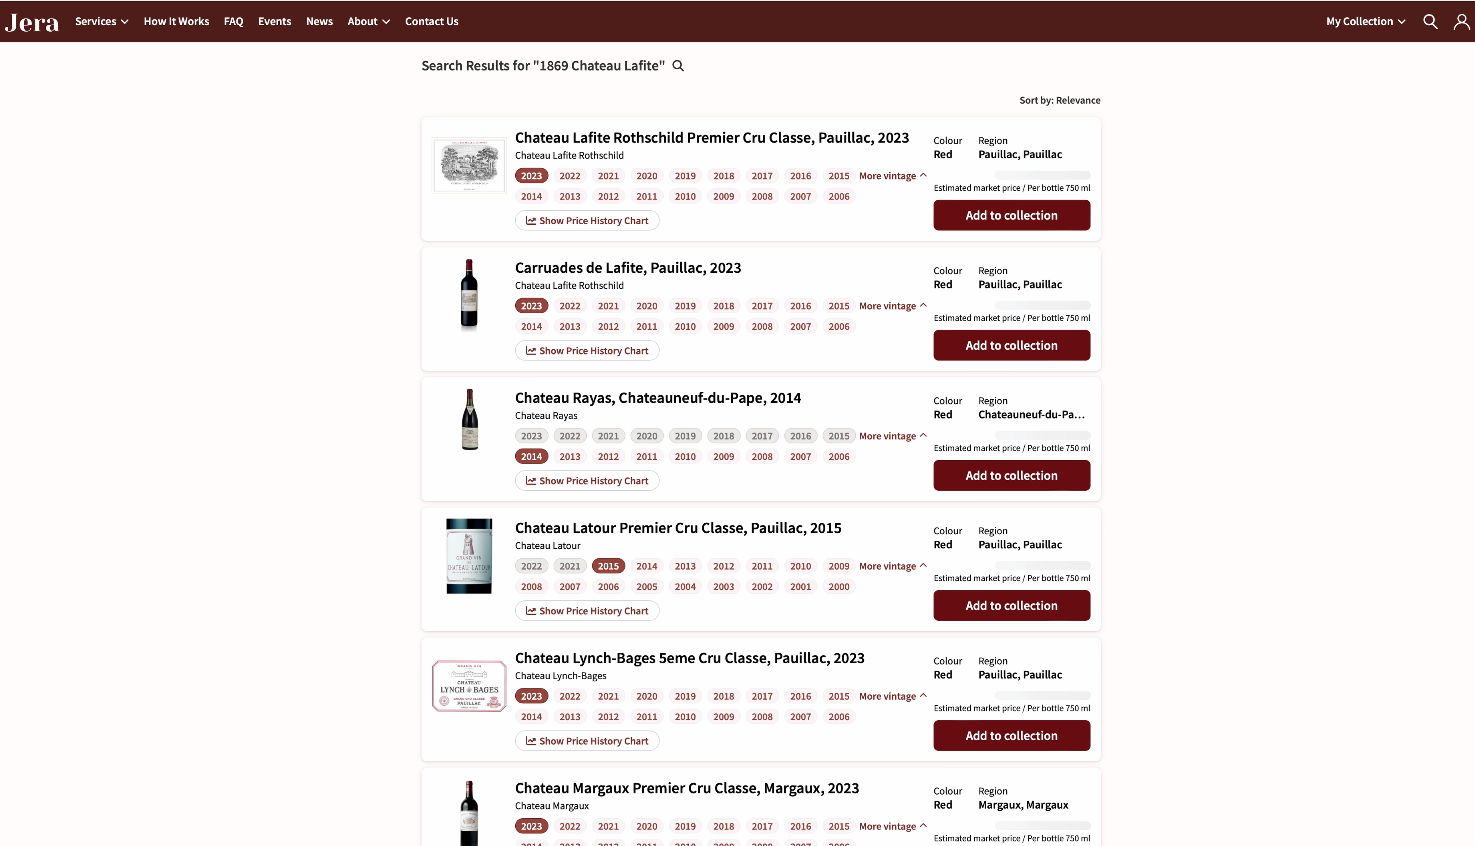Open How It Works page
The width and height of the screenshot is (1475, 846).
click(177, 21)
